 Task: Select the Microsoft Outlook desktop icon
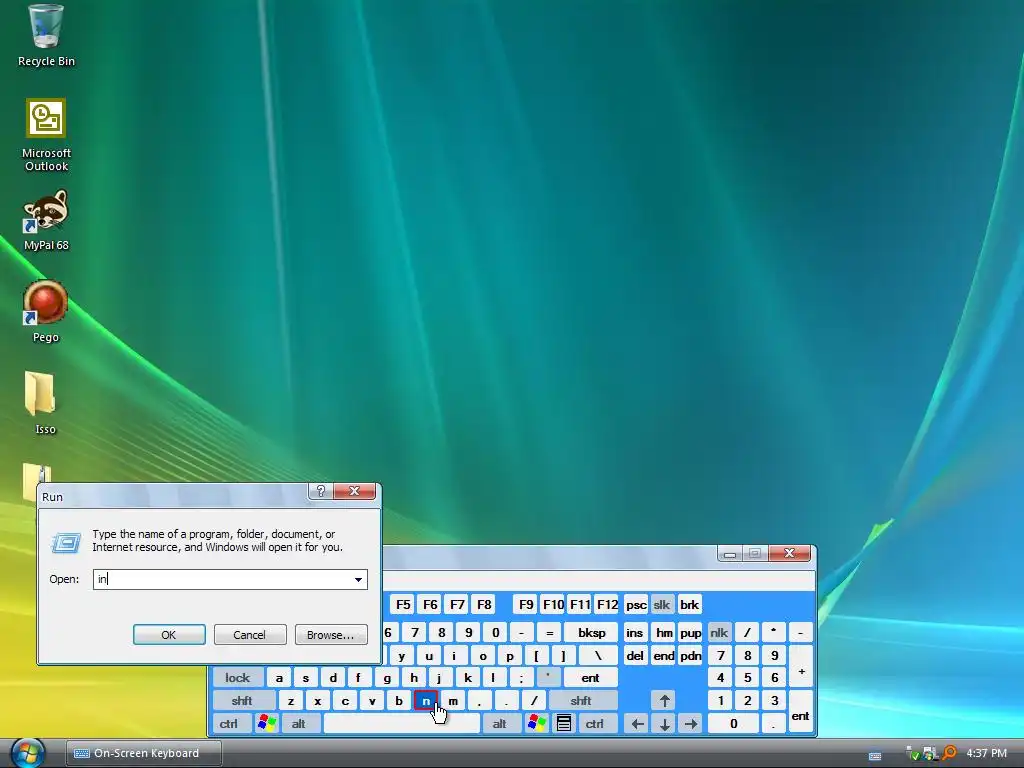[x=46, y=135]
